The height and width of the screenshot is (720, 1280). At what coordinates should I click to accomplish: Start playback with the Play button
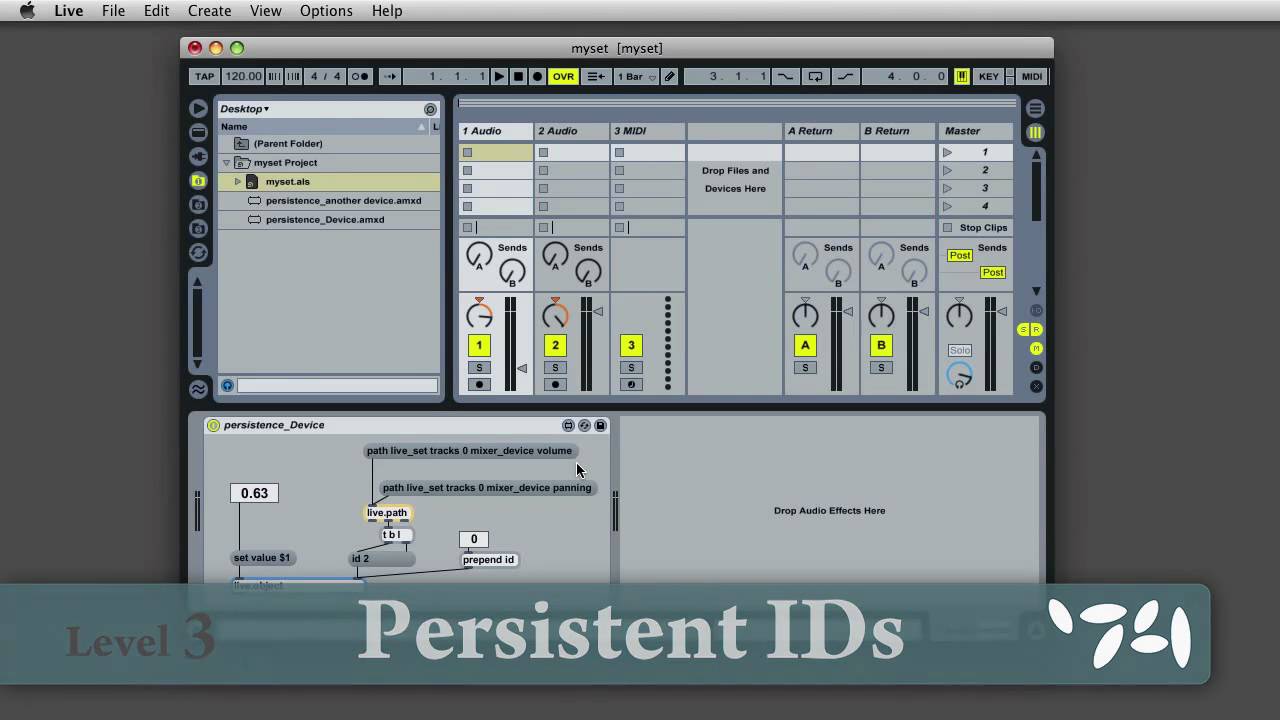499,77
